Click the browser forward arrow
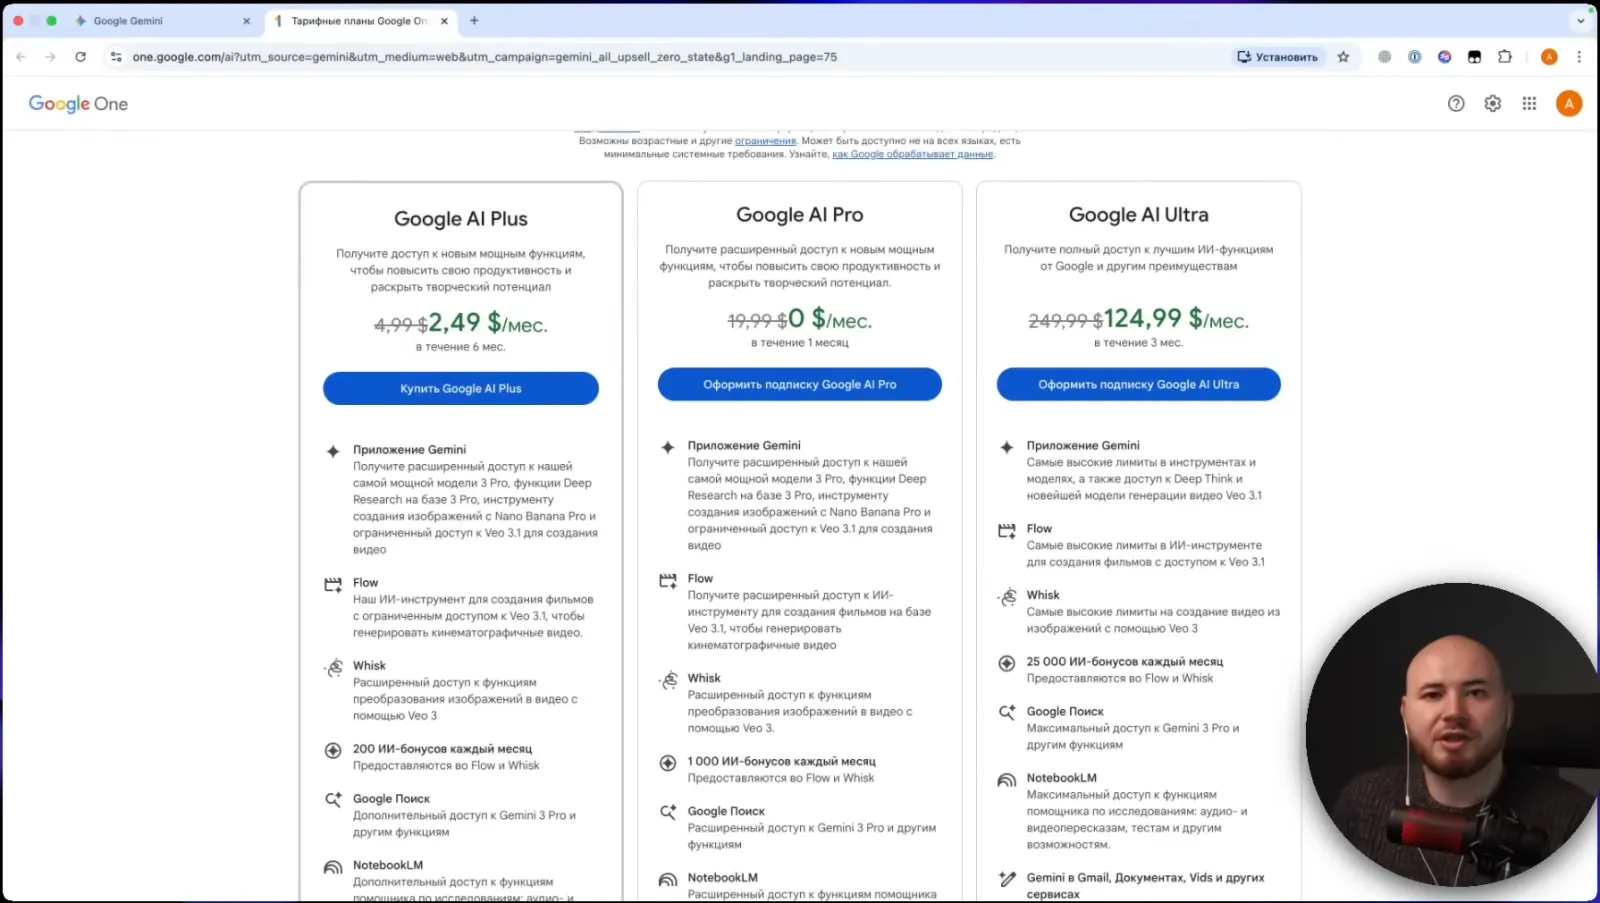 pos(50,57)
